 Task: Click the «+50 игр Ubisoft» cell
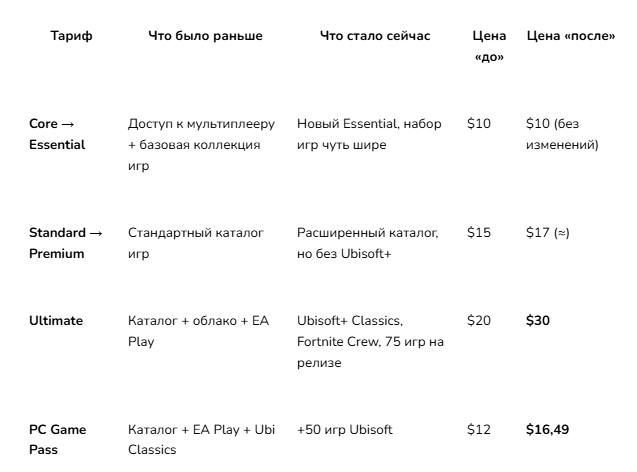[x=345, y=430]
